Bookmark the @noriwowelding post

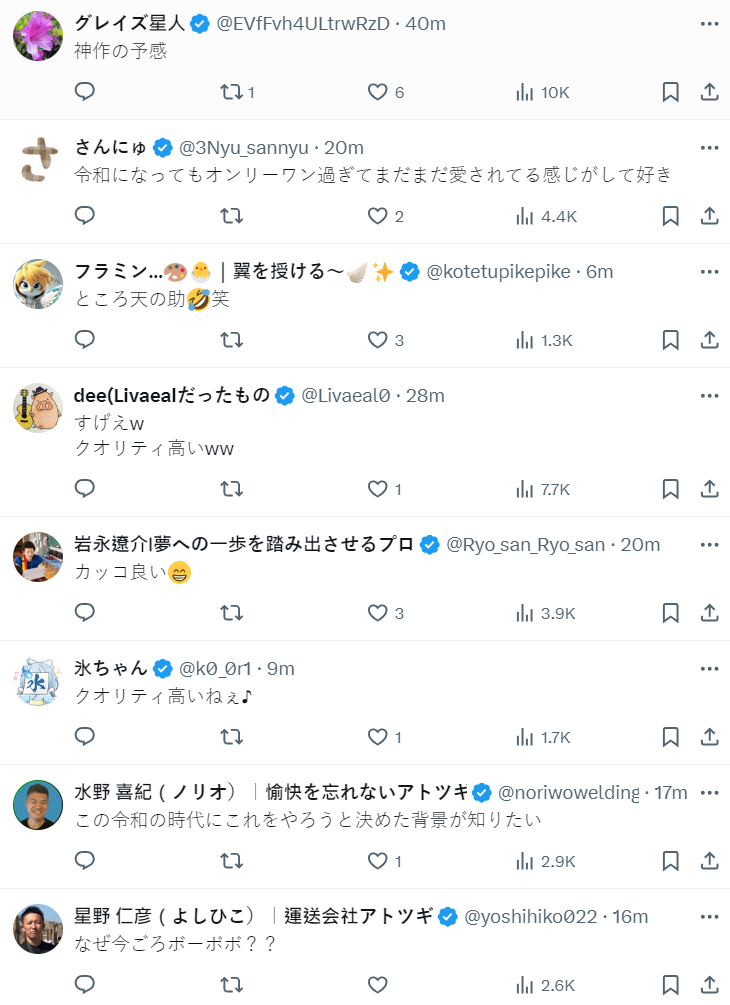pyautogui.click(x=671, y=861)
